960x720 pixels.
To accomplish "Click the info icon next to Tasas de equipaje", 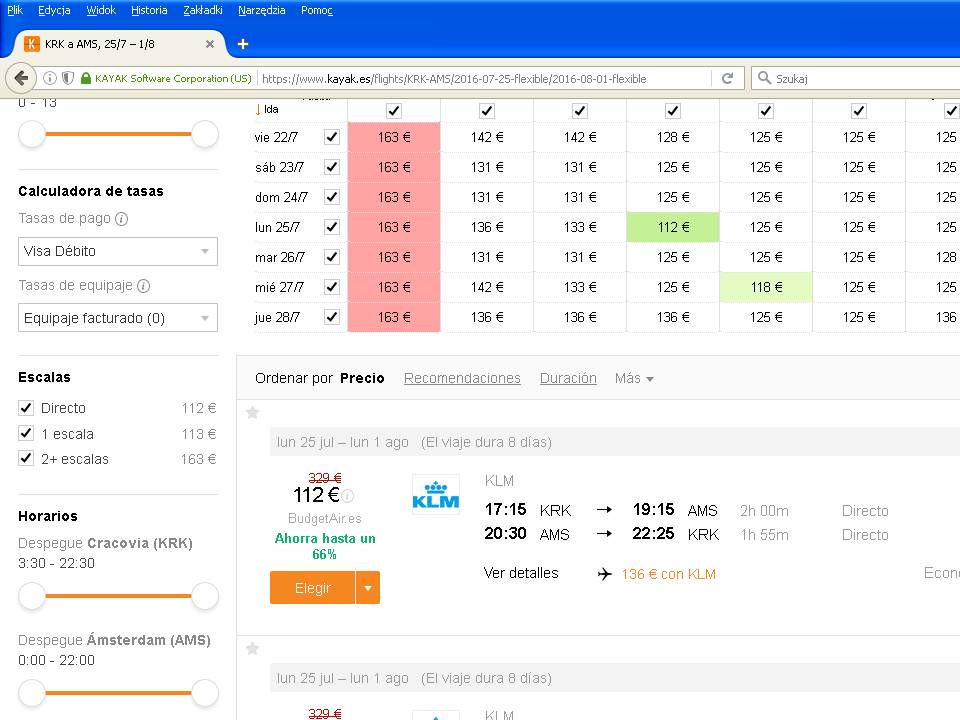I will pos(143,286).
